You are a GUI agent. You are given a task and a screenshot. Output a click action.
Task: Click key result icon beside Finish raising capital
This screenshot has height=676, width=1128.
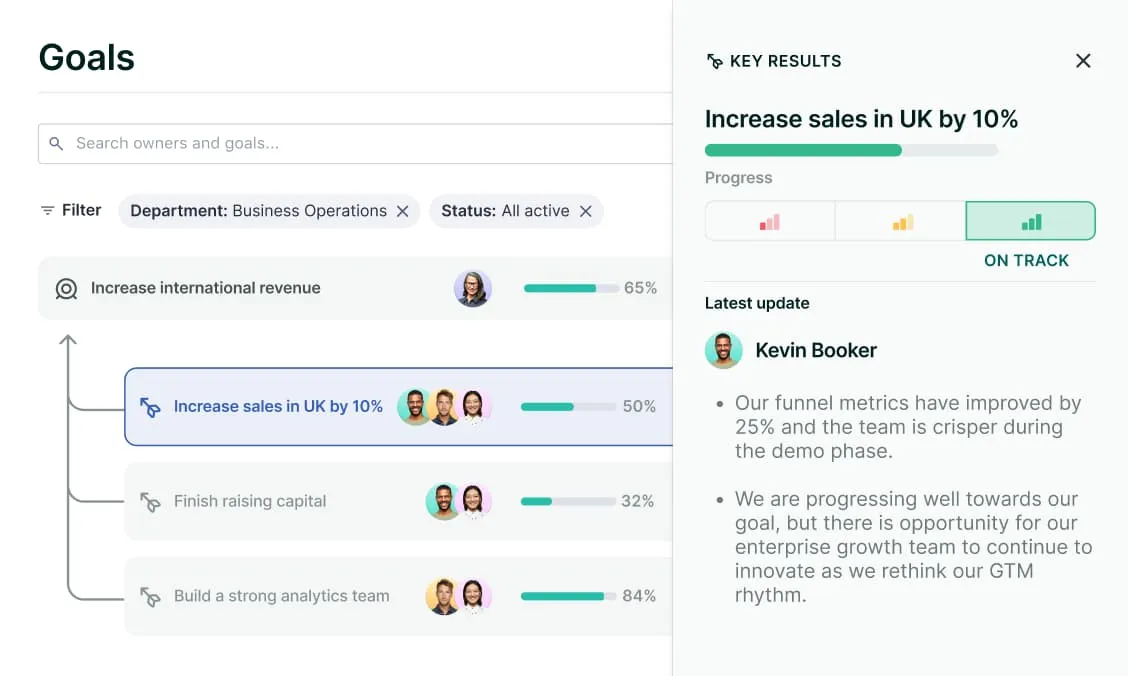click(x=150, y=502)
